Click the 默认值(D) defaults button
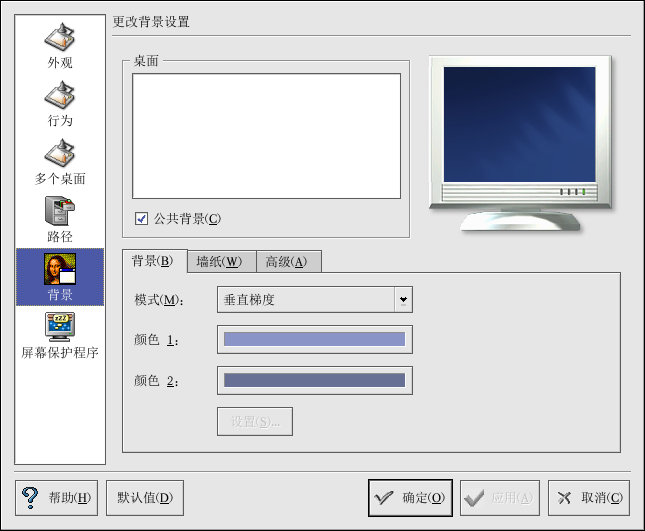This screenshot has height=531, width=645. coord(145,498)
